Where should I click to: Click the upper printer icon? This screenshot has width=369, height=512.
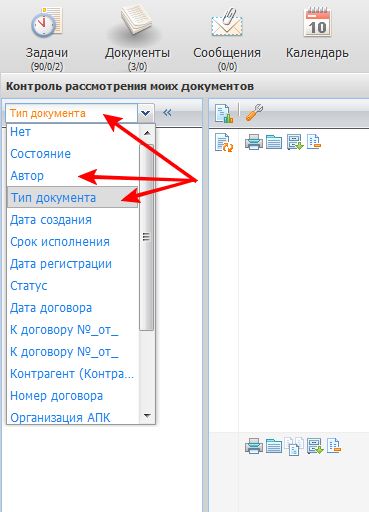pyautogui.click(x=254, y=142)
